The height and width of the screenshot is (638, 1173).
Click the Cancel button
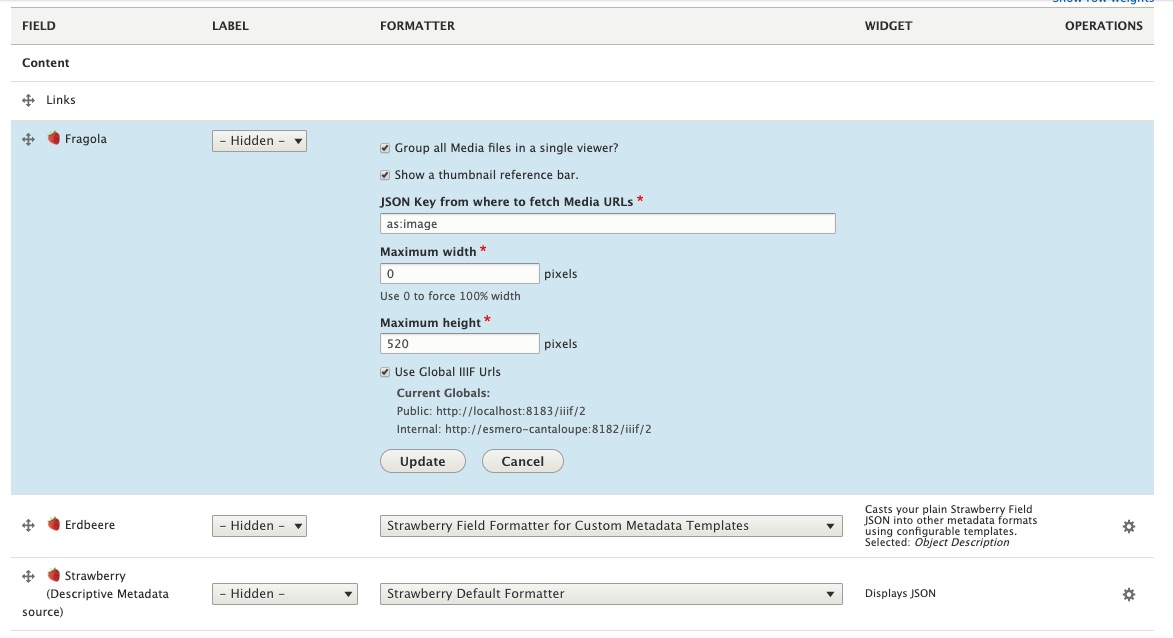tap(522, 461)
